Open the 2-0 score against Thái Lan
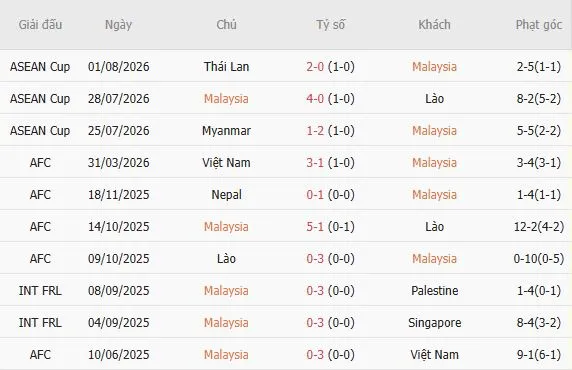Screen dimensions: 572x370 pos(315,66)
